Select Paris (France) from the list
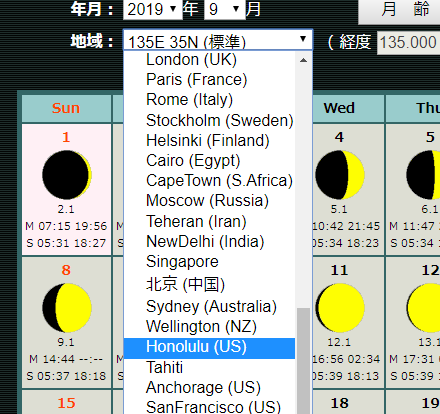Viewport: 440px width, 414px height. (209, 80)
